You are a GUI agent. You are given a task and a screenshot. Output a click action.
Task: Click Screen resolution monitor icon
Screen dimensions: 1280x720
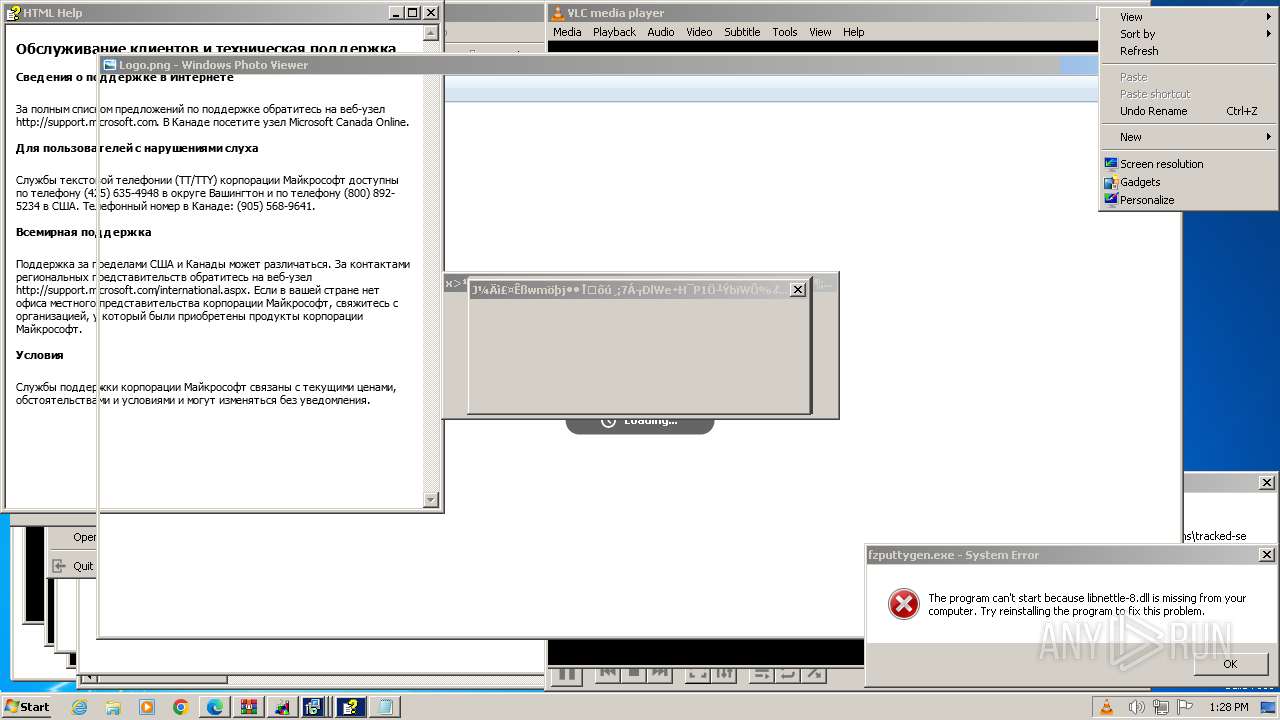coord(1110,164)
